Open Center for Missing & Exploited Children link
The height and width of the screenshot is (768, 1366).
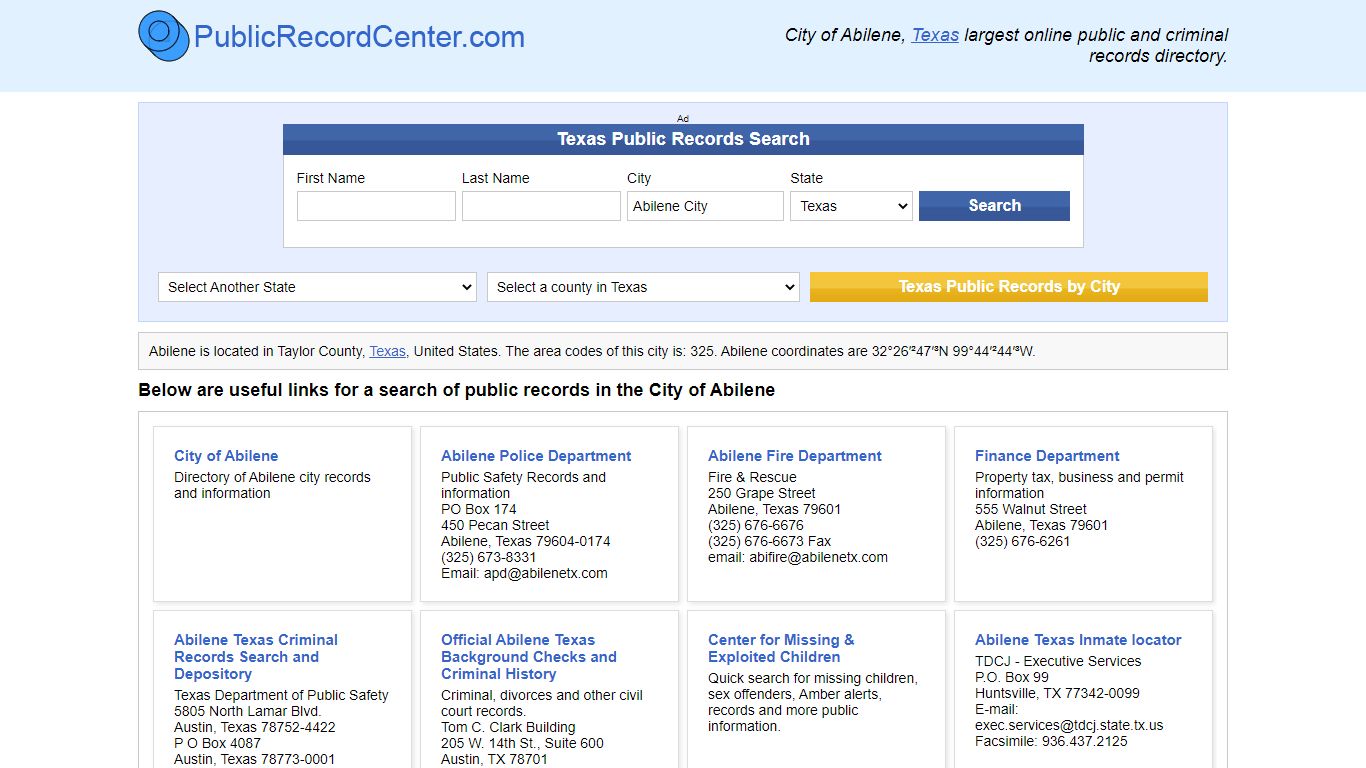point(781,648)
